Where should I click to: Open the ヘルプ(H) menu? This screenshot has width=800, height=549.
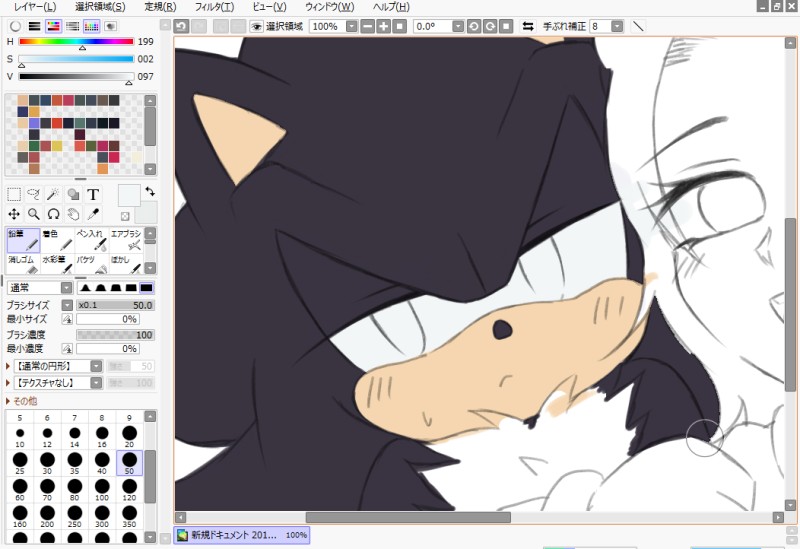(x=391, y=7)
